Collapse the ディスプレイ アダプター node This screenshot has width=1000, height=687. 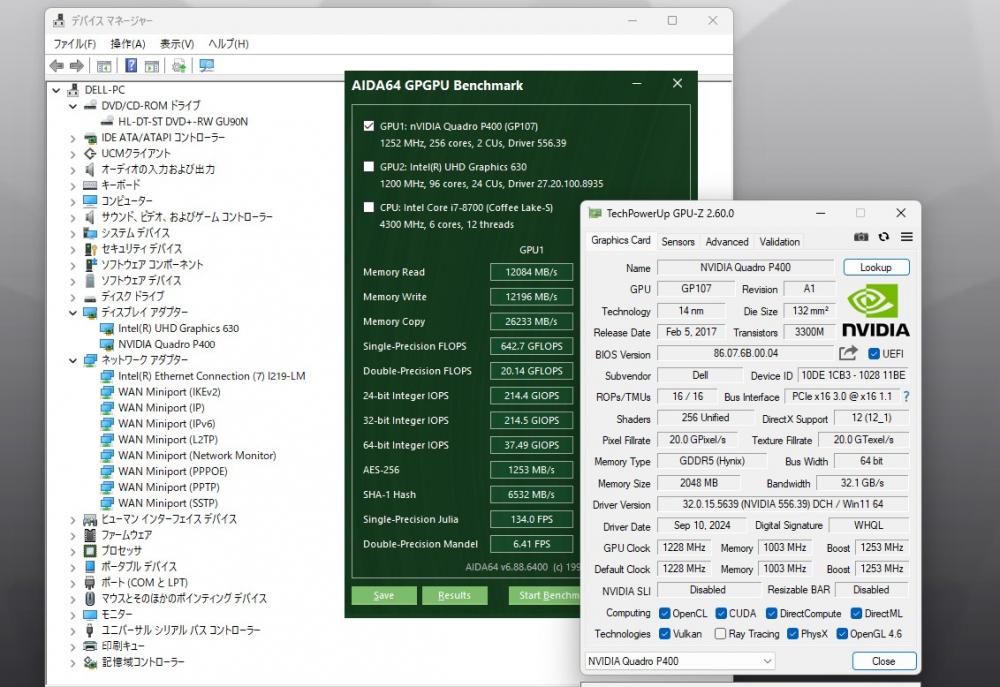tap(73, 313)
